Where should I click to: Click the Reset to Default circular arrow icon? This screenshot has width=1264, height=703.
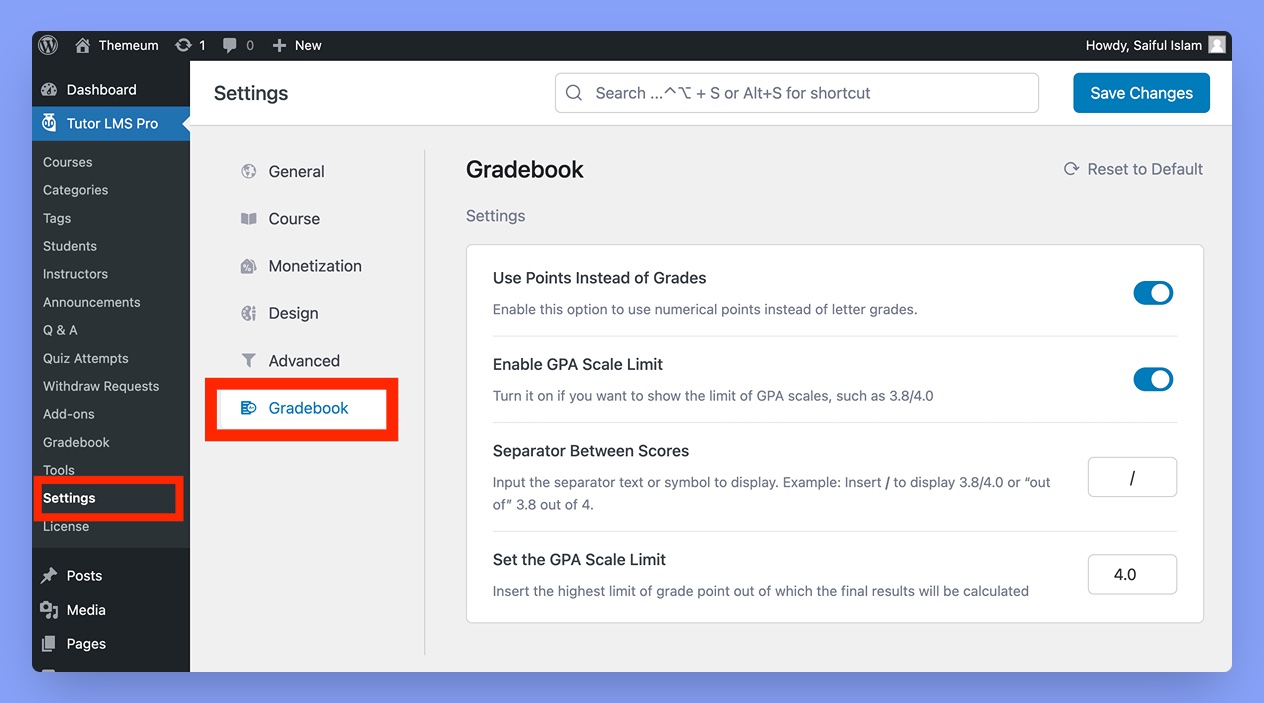(1071, 169)
